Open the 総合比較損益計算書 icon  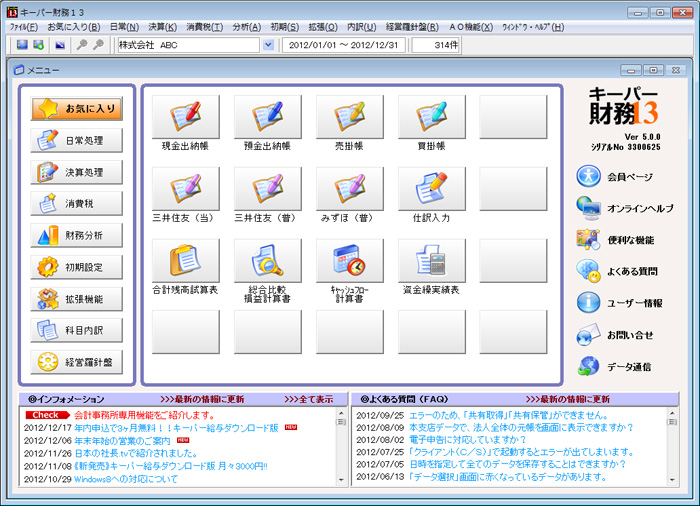click(268, 261)
